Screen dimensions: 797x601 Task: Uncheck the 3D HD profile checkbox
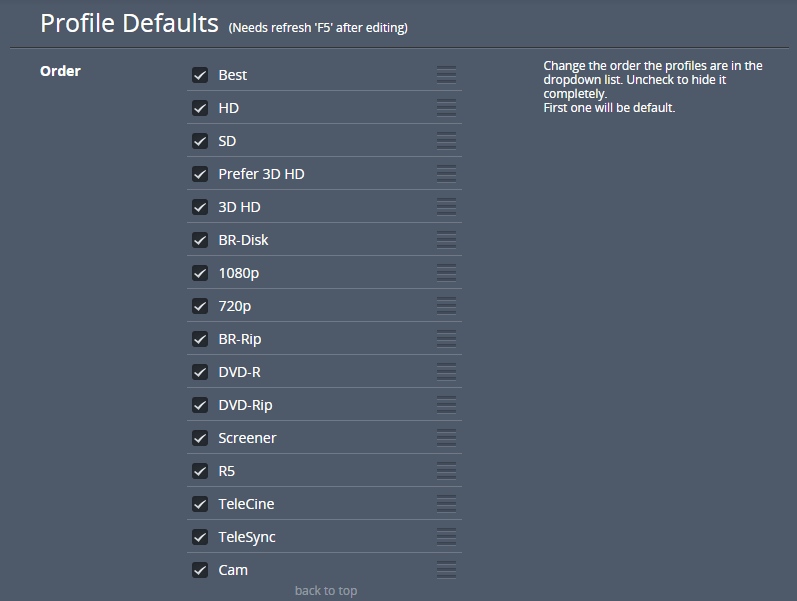[x=200, y=207]
